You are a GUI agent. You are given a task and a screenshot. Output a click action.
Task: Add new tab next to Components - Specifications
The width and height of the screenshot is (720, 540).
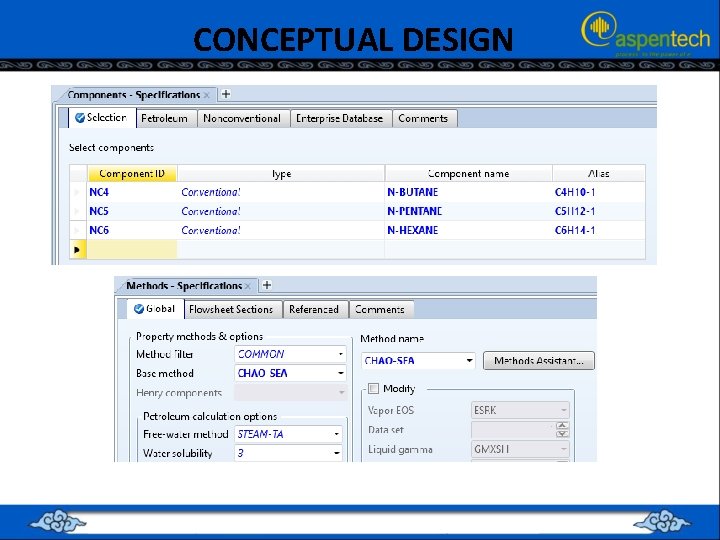(225, 94)
